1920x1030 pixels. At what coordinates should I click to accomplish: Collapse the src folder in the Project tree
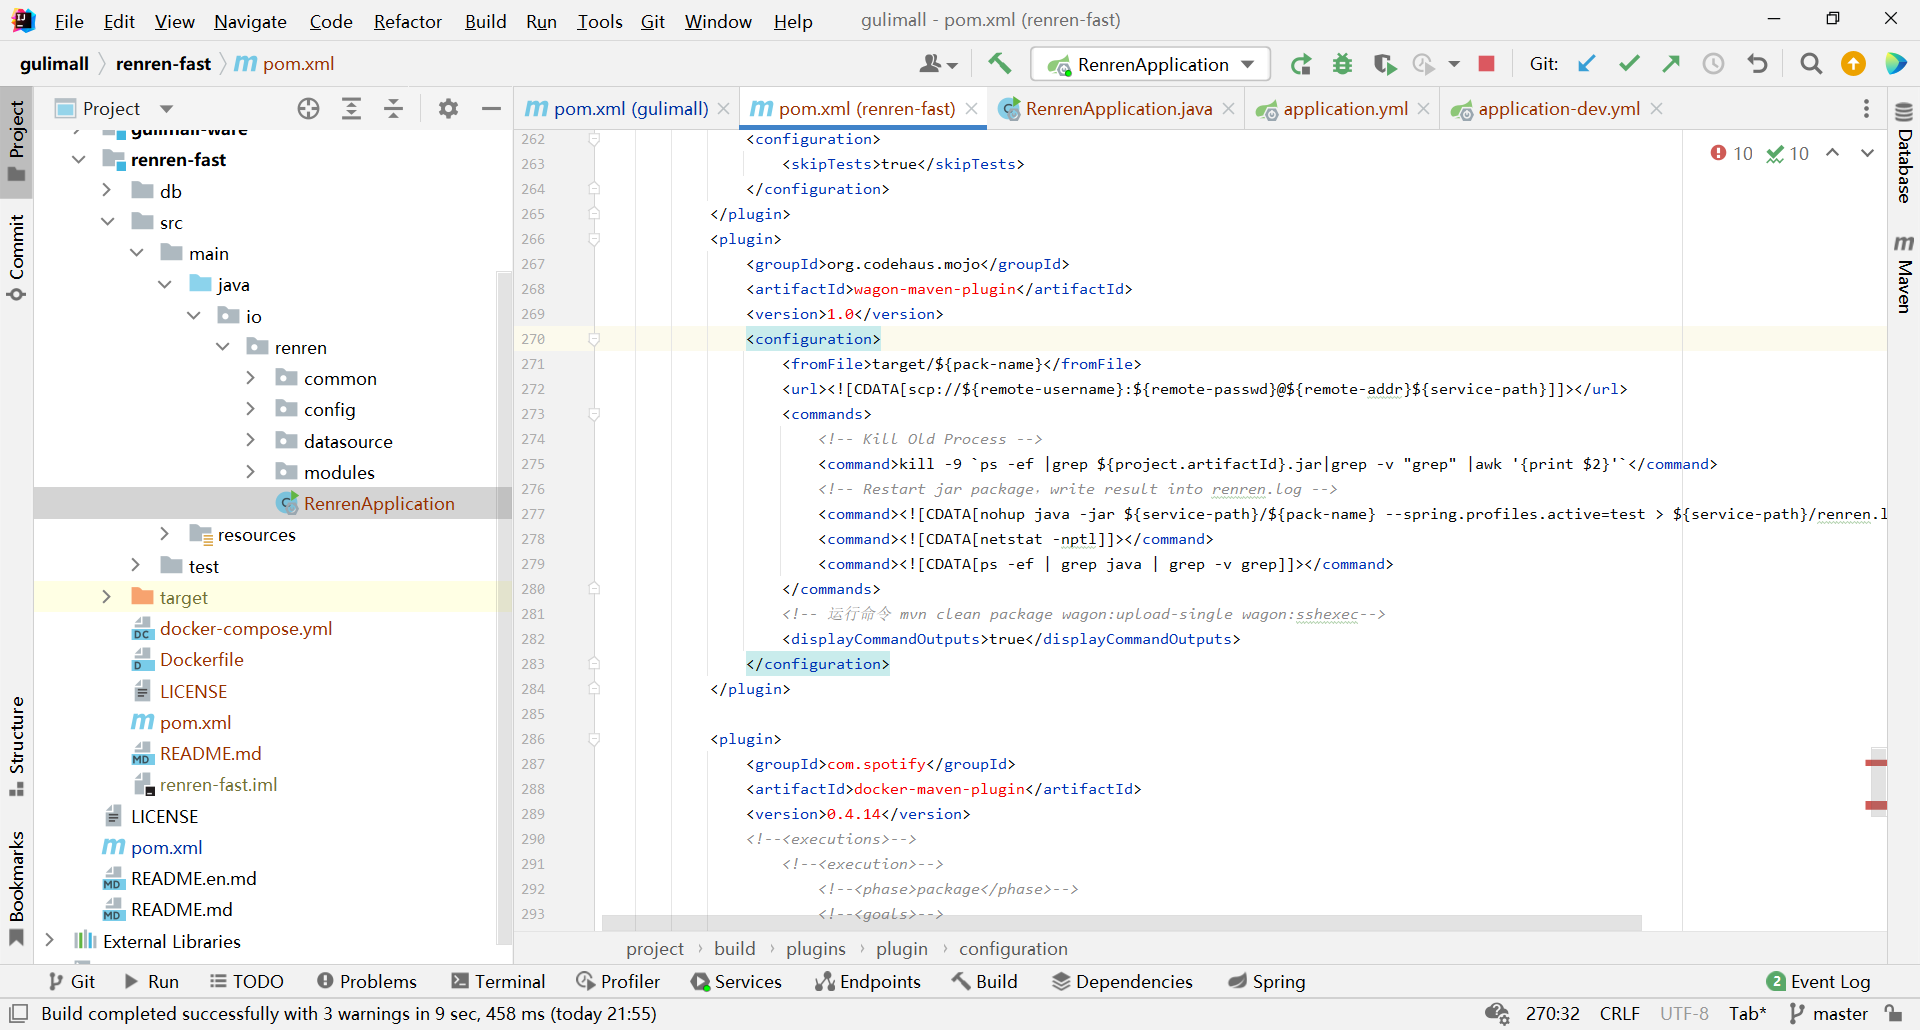coord(107,221)
